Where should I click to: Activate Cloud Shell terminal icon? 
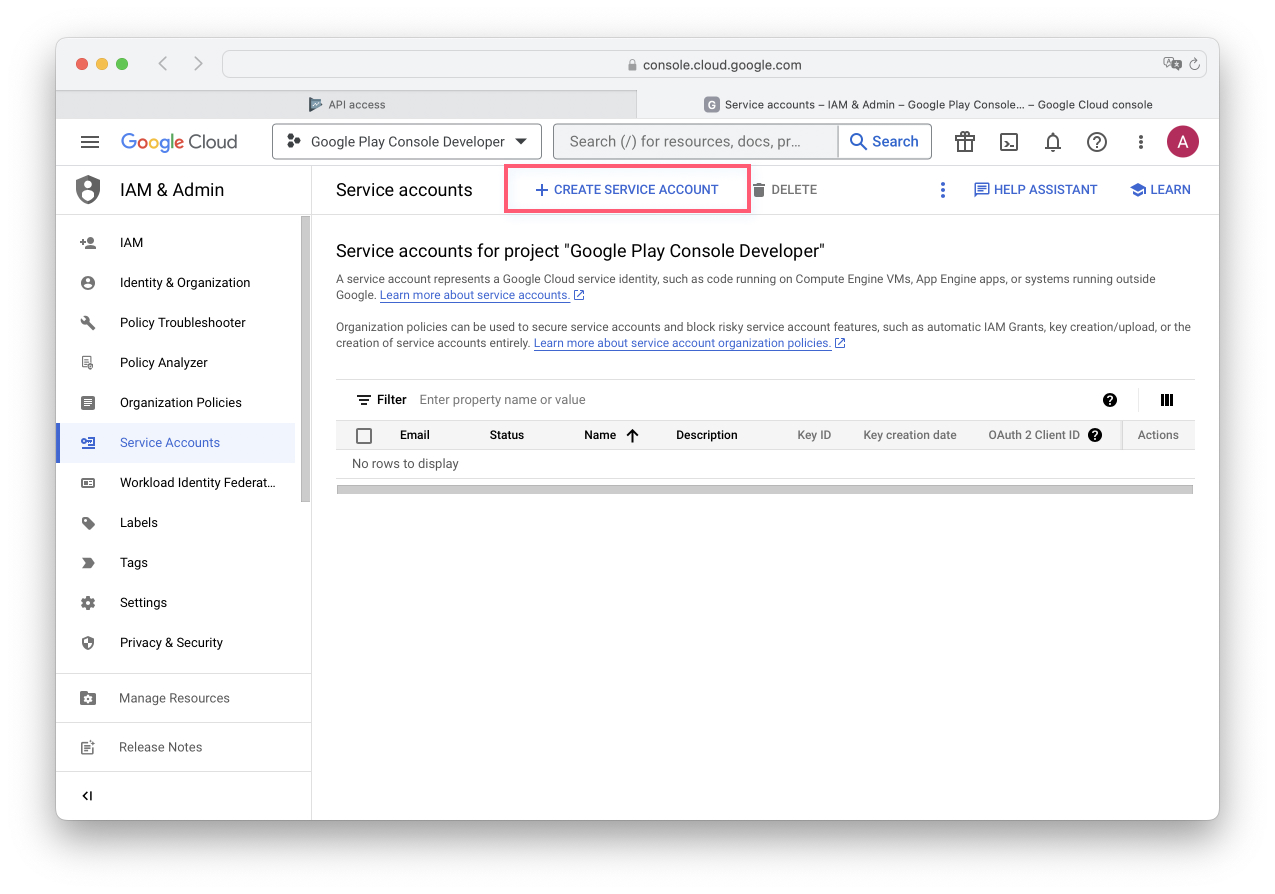[1009, 142]
